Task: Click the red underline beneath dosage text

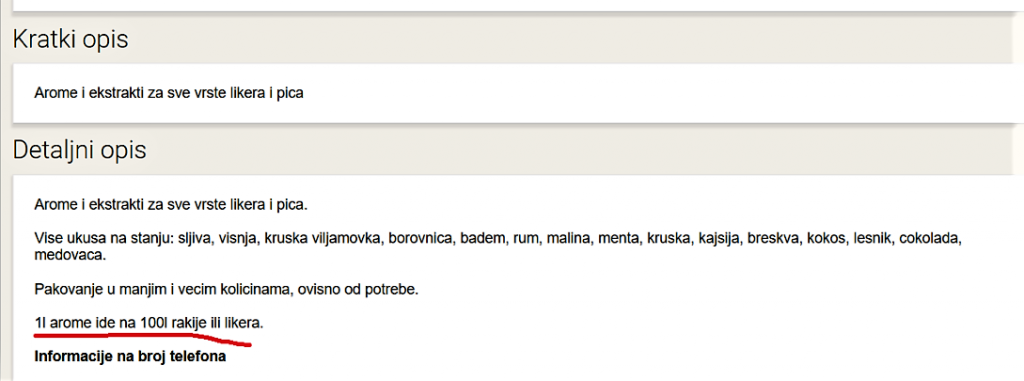Action: [x=142, y=337]
